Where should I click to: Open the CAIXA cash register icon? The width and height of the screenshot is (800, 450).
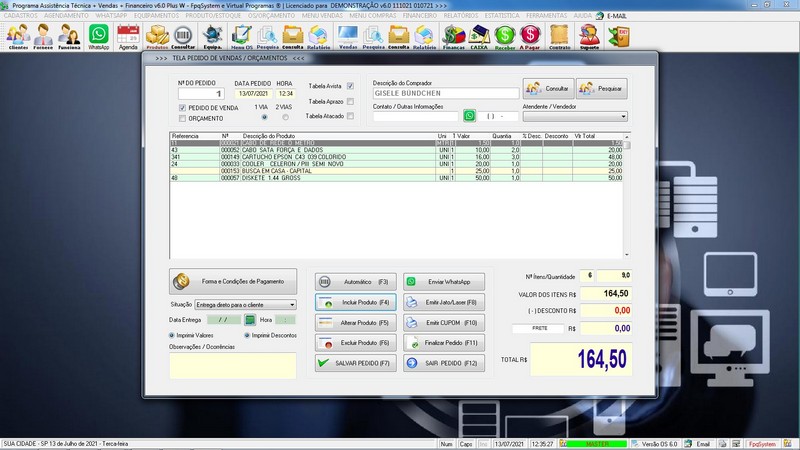[x=479, y=37]
